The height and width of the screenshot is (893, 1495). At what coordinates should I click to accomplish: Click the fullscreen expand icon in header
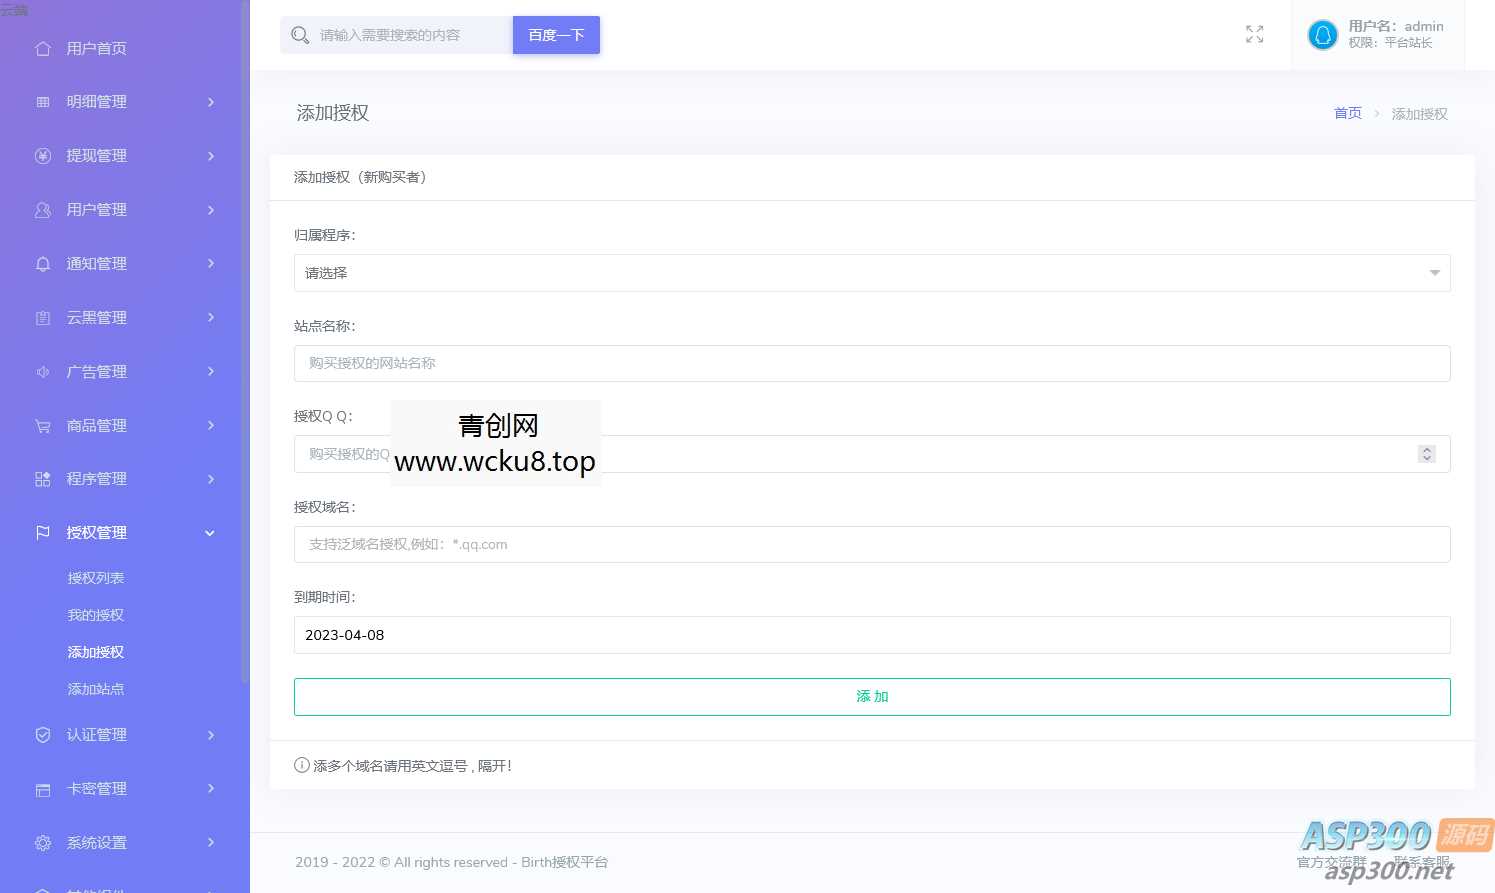coord(1254,34)
